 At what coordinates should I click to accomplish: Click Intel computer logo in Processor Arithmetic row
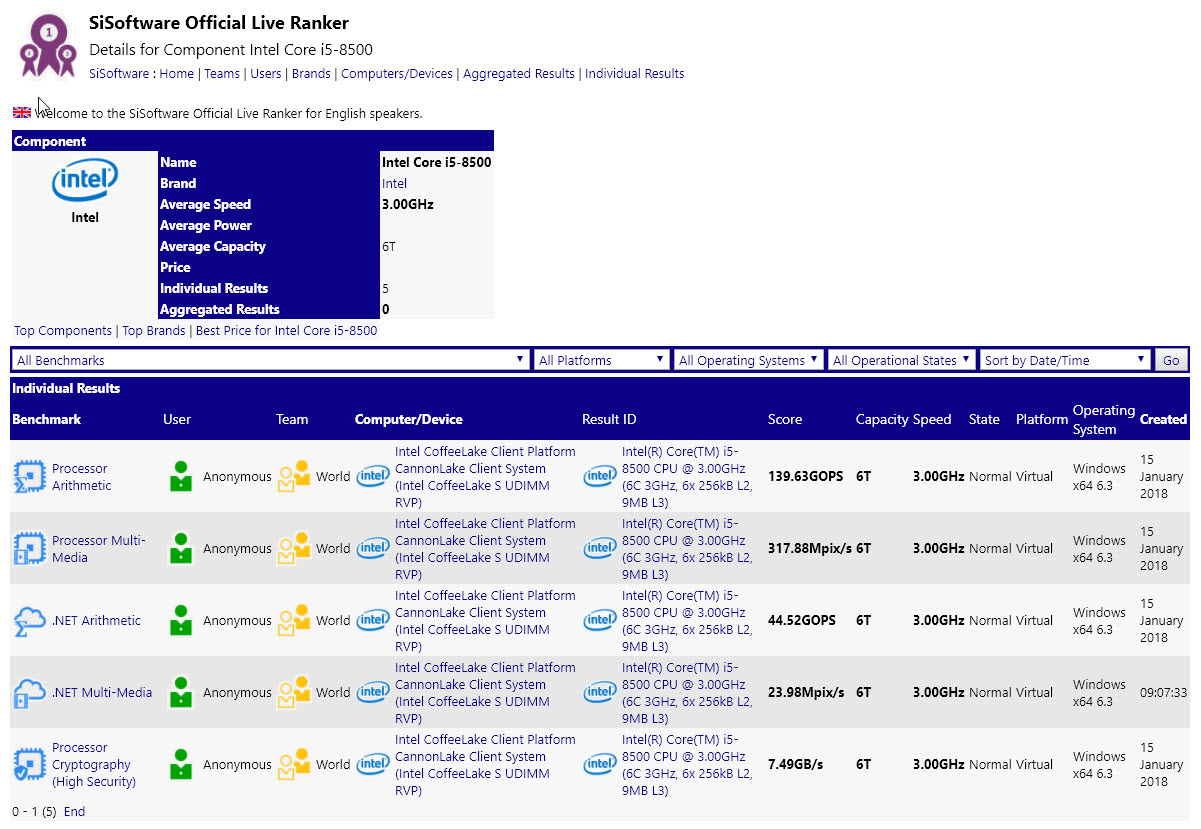373,476
